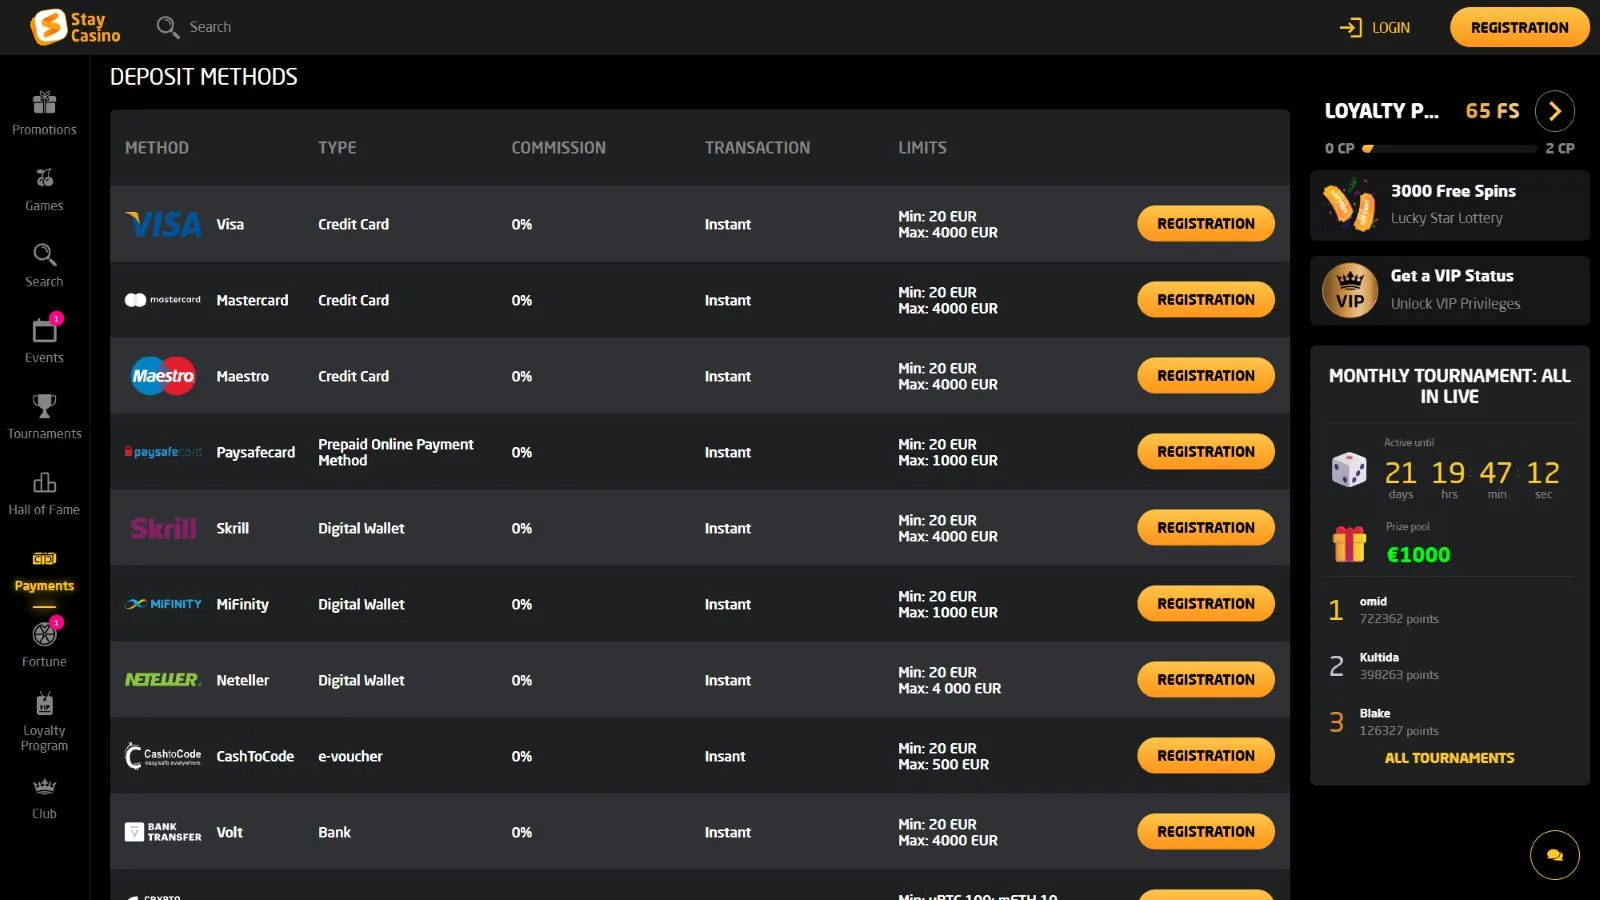
Task: Select Payments in the sidebar menu
Action: click(x=44, y=571)
